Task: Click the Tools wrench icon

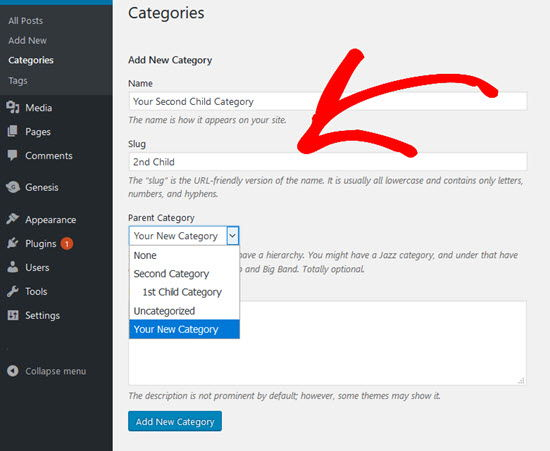Action: point(13,291)
